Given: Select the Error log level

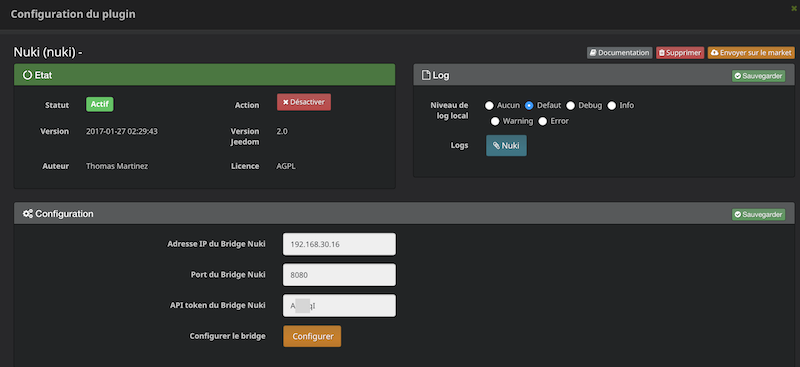Looking at the screenshot, I should (x=542, y=121).
